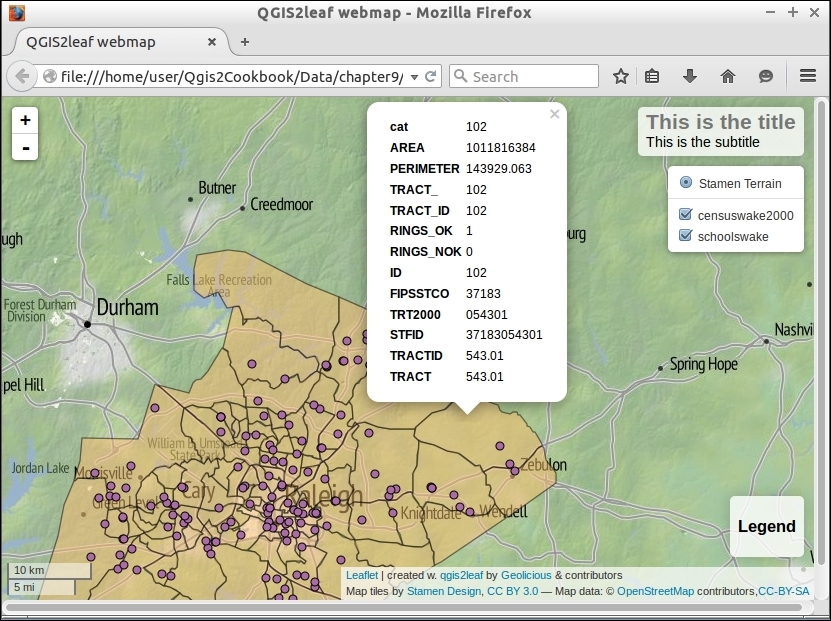The height and width of the screenshot is (621, 831).
Task: Open a new browser tab
Action: pos(245,42)
